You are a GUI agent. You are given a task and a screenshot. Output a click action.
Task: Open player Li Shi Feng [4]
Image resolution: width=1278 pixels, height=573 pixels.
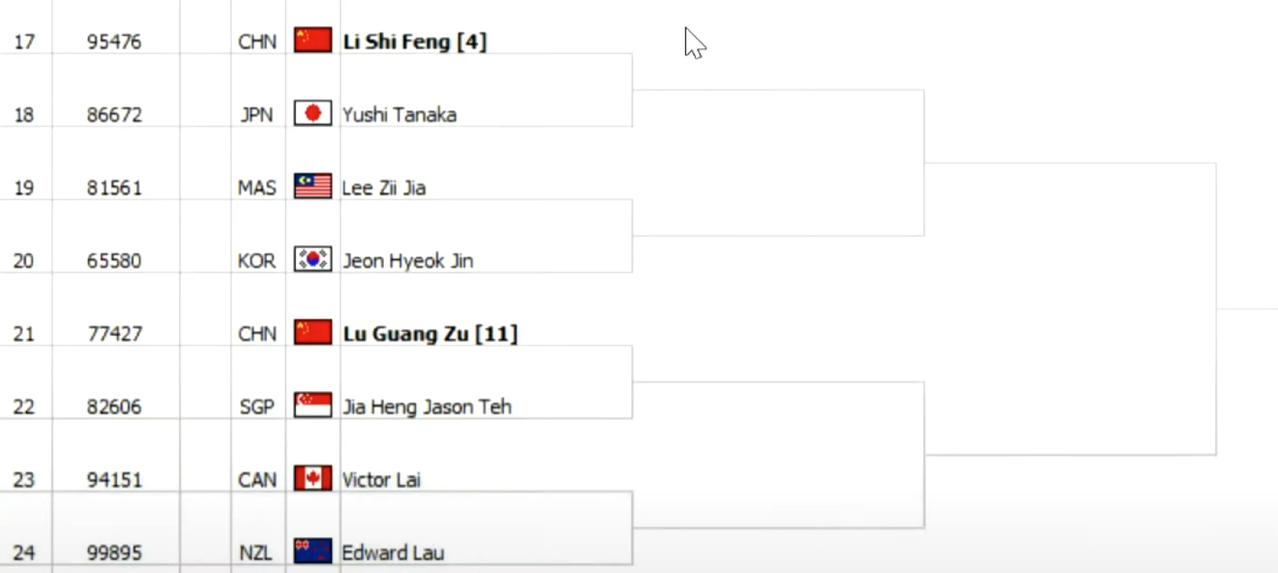(415, 42)
